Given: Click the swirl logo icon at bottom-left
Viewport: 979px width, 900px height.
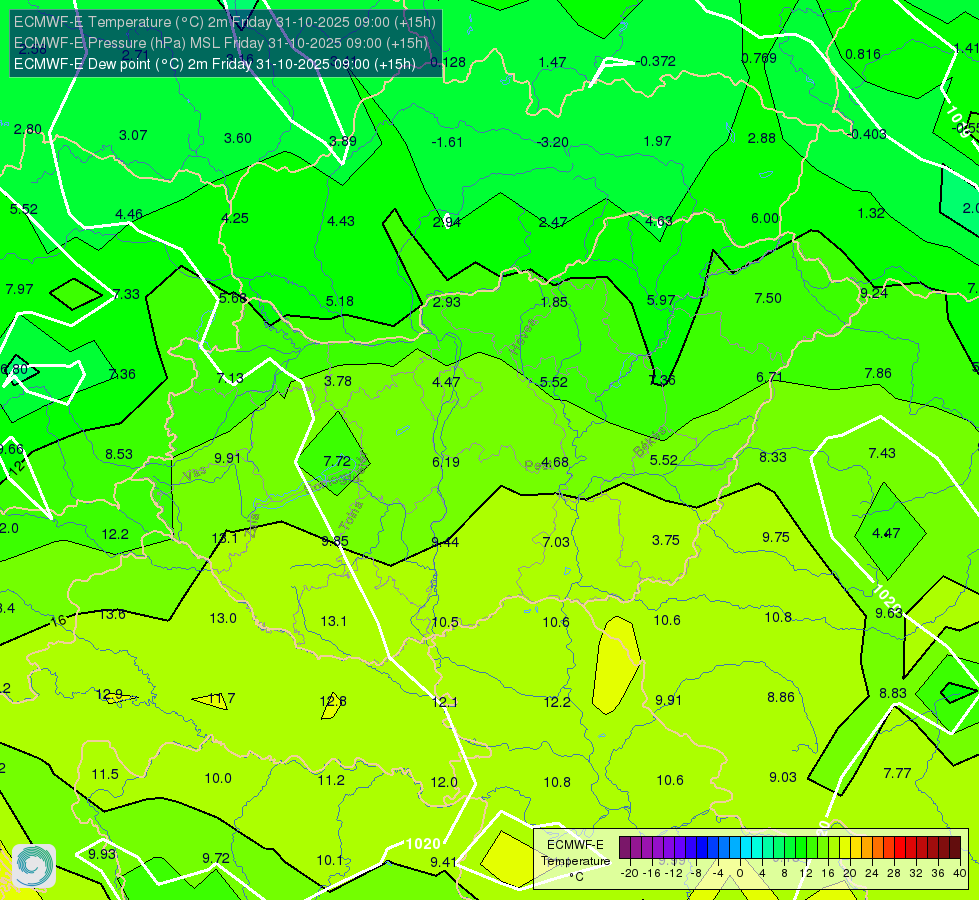Looking at the screenshot, I should pyautogui.click(x=34, y=866).
